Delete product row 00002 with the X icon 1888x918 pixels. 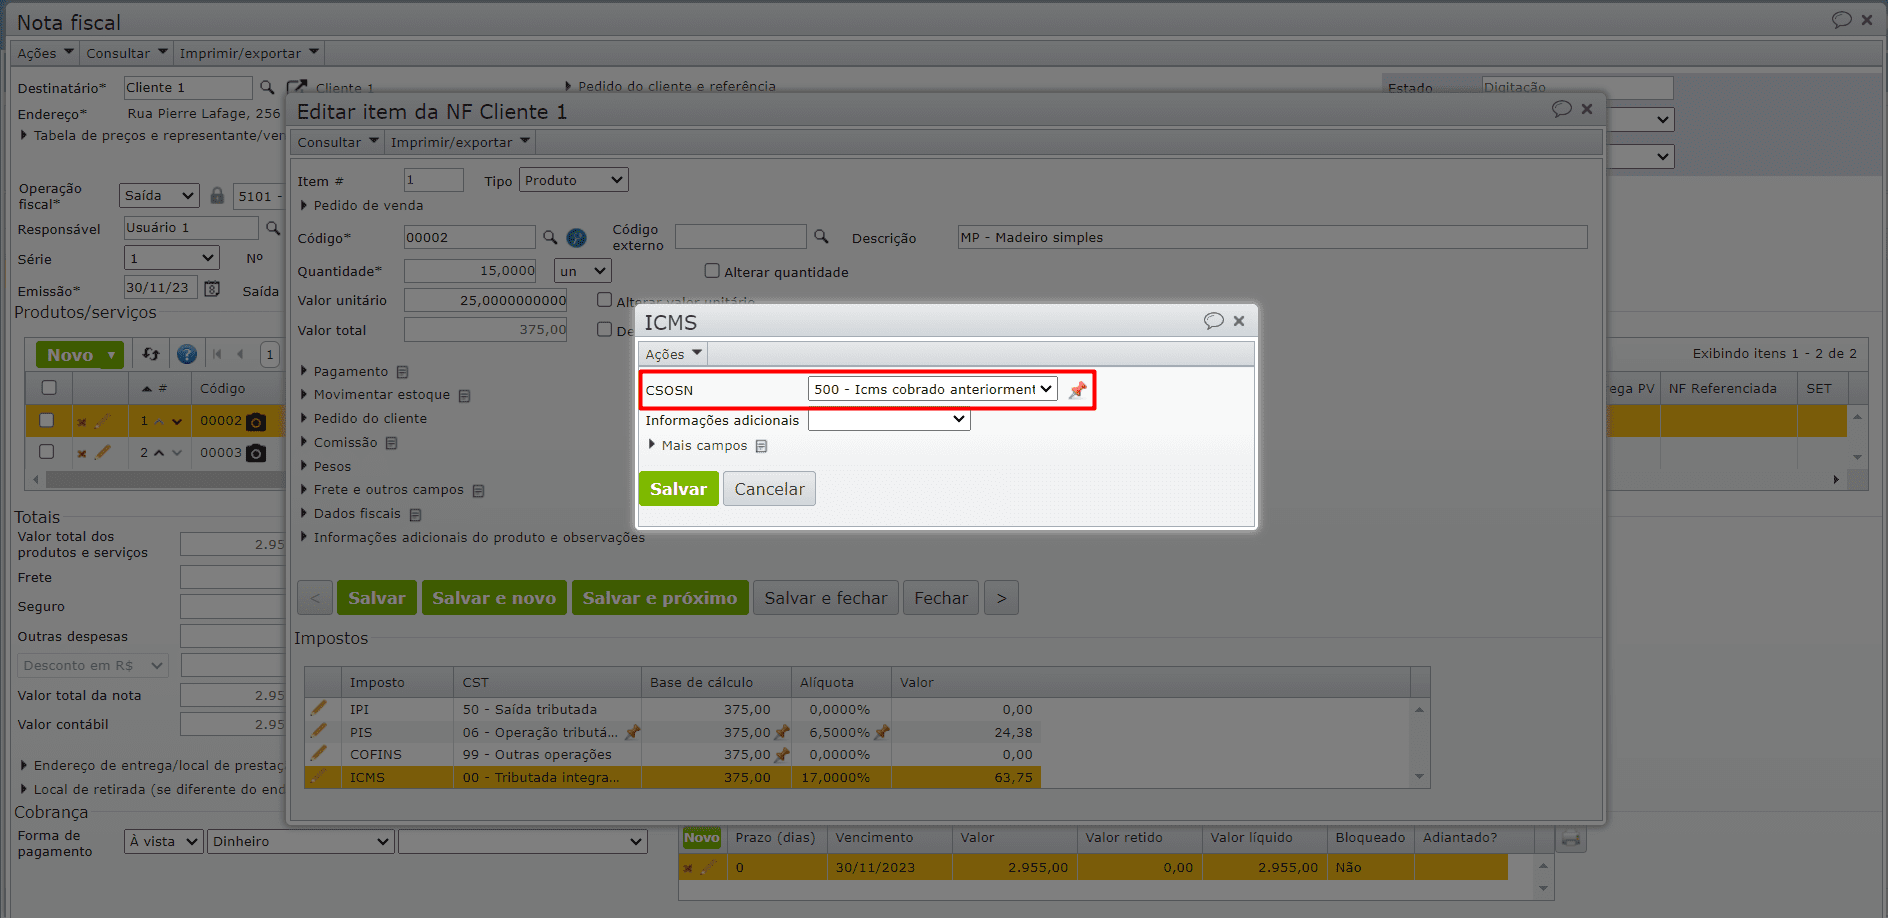[82, 422]
